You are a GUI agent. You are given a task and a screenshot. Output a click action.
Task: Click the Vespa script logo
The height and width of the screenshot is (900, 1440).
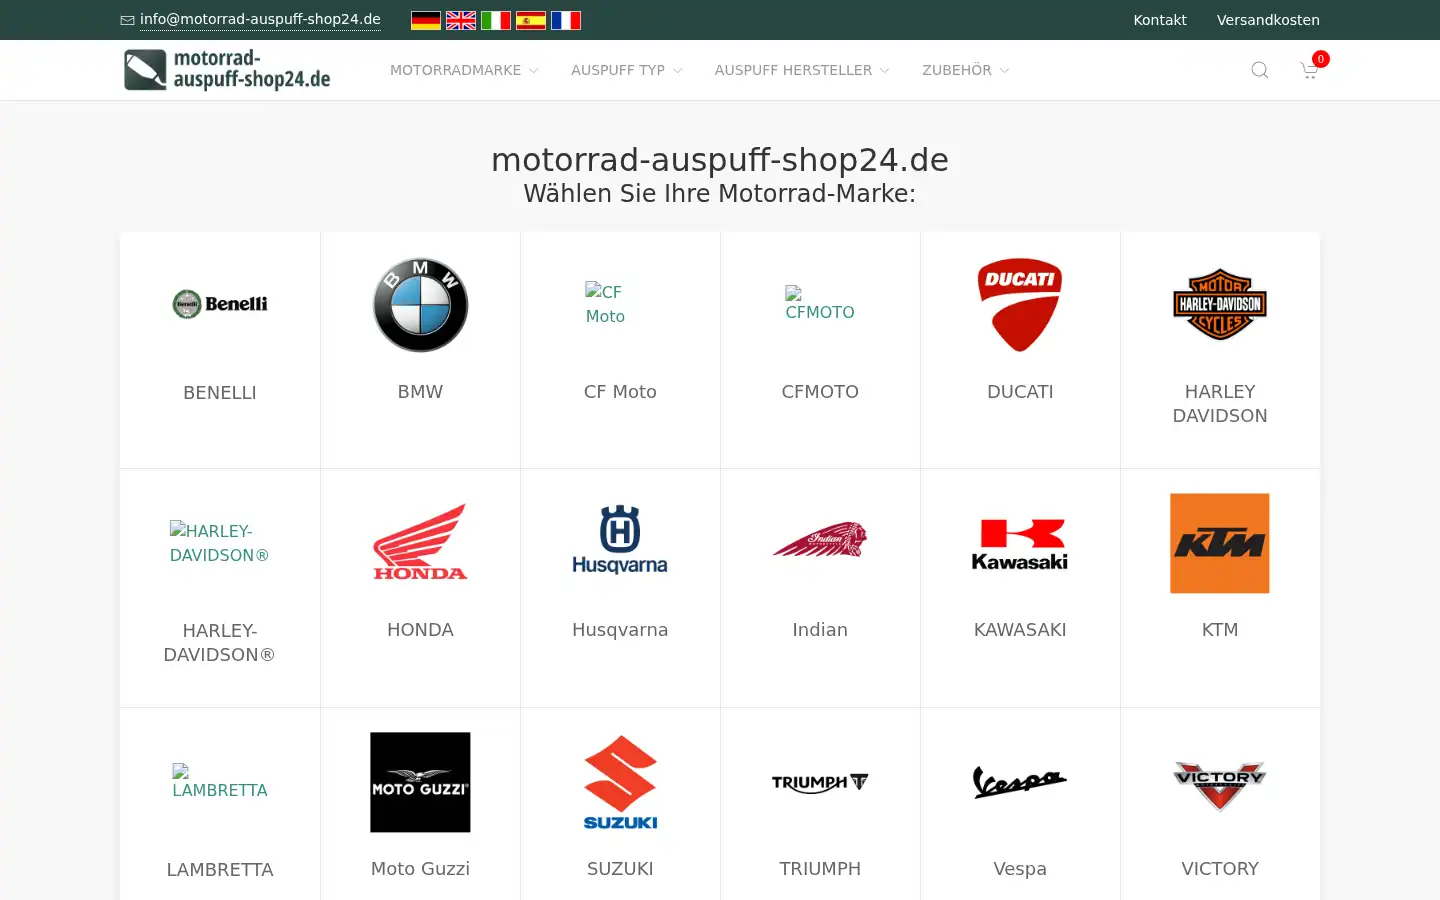(1020, 782)
